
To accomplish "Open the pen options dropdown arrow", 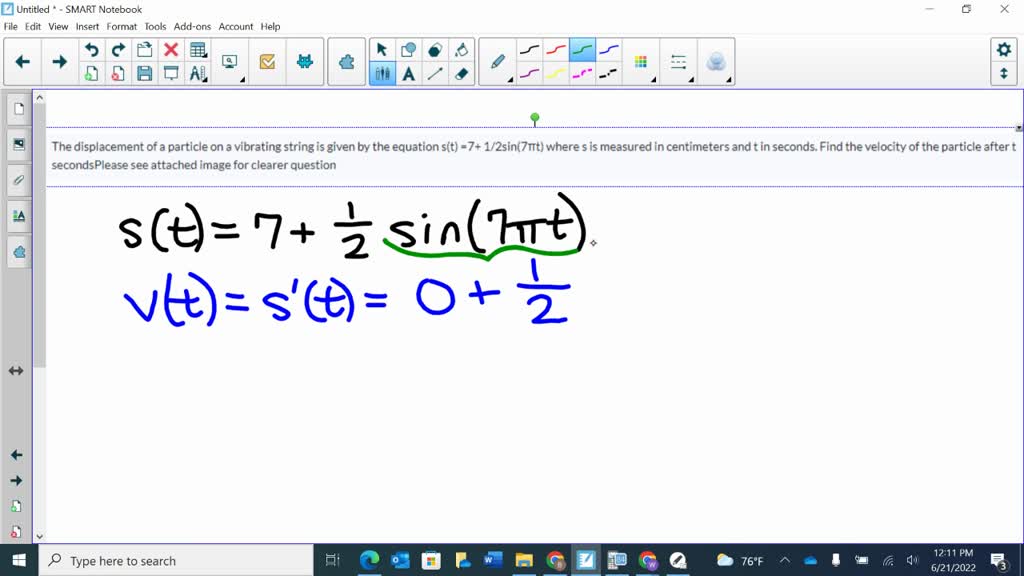I will click(x=509, y=80).
